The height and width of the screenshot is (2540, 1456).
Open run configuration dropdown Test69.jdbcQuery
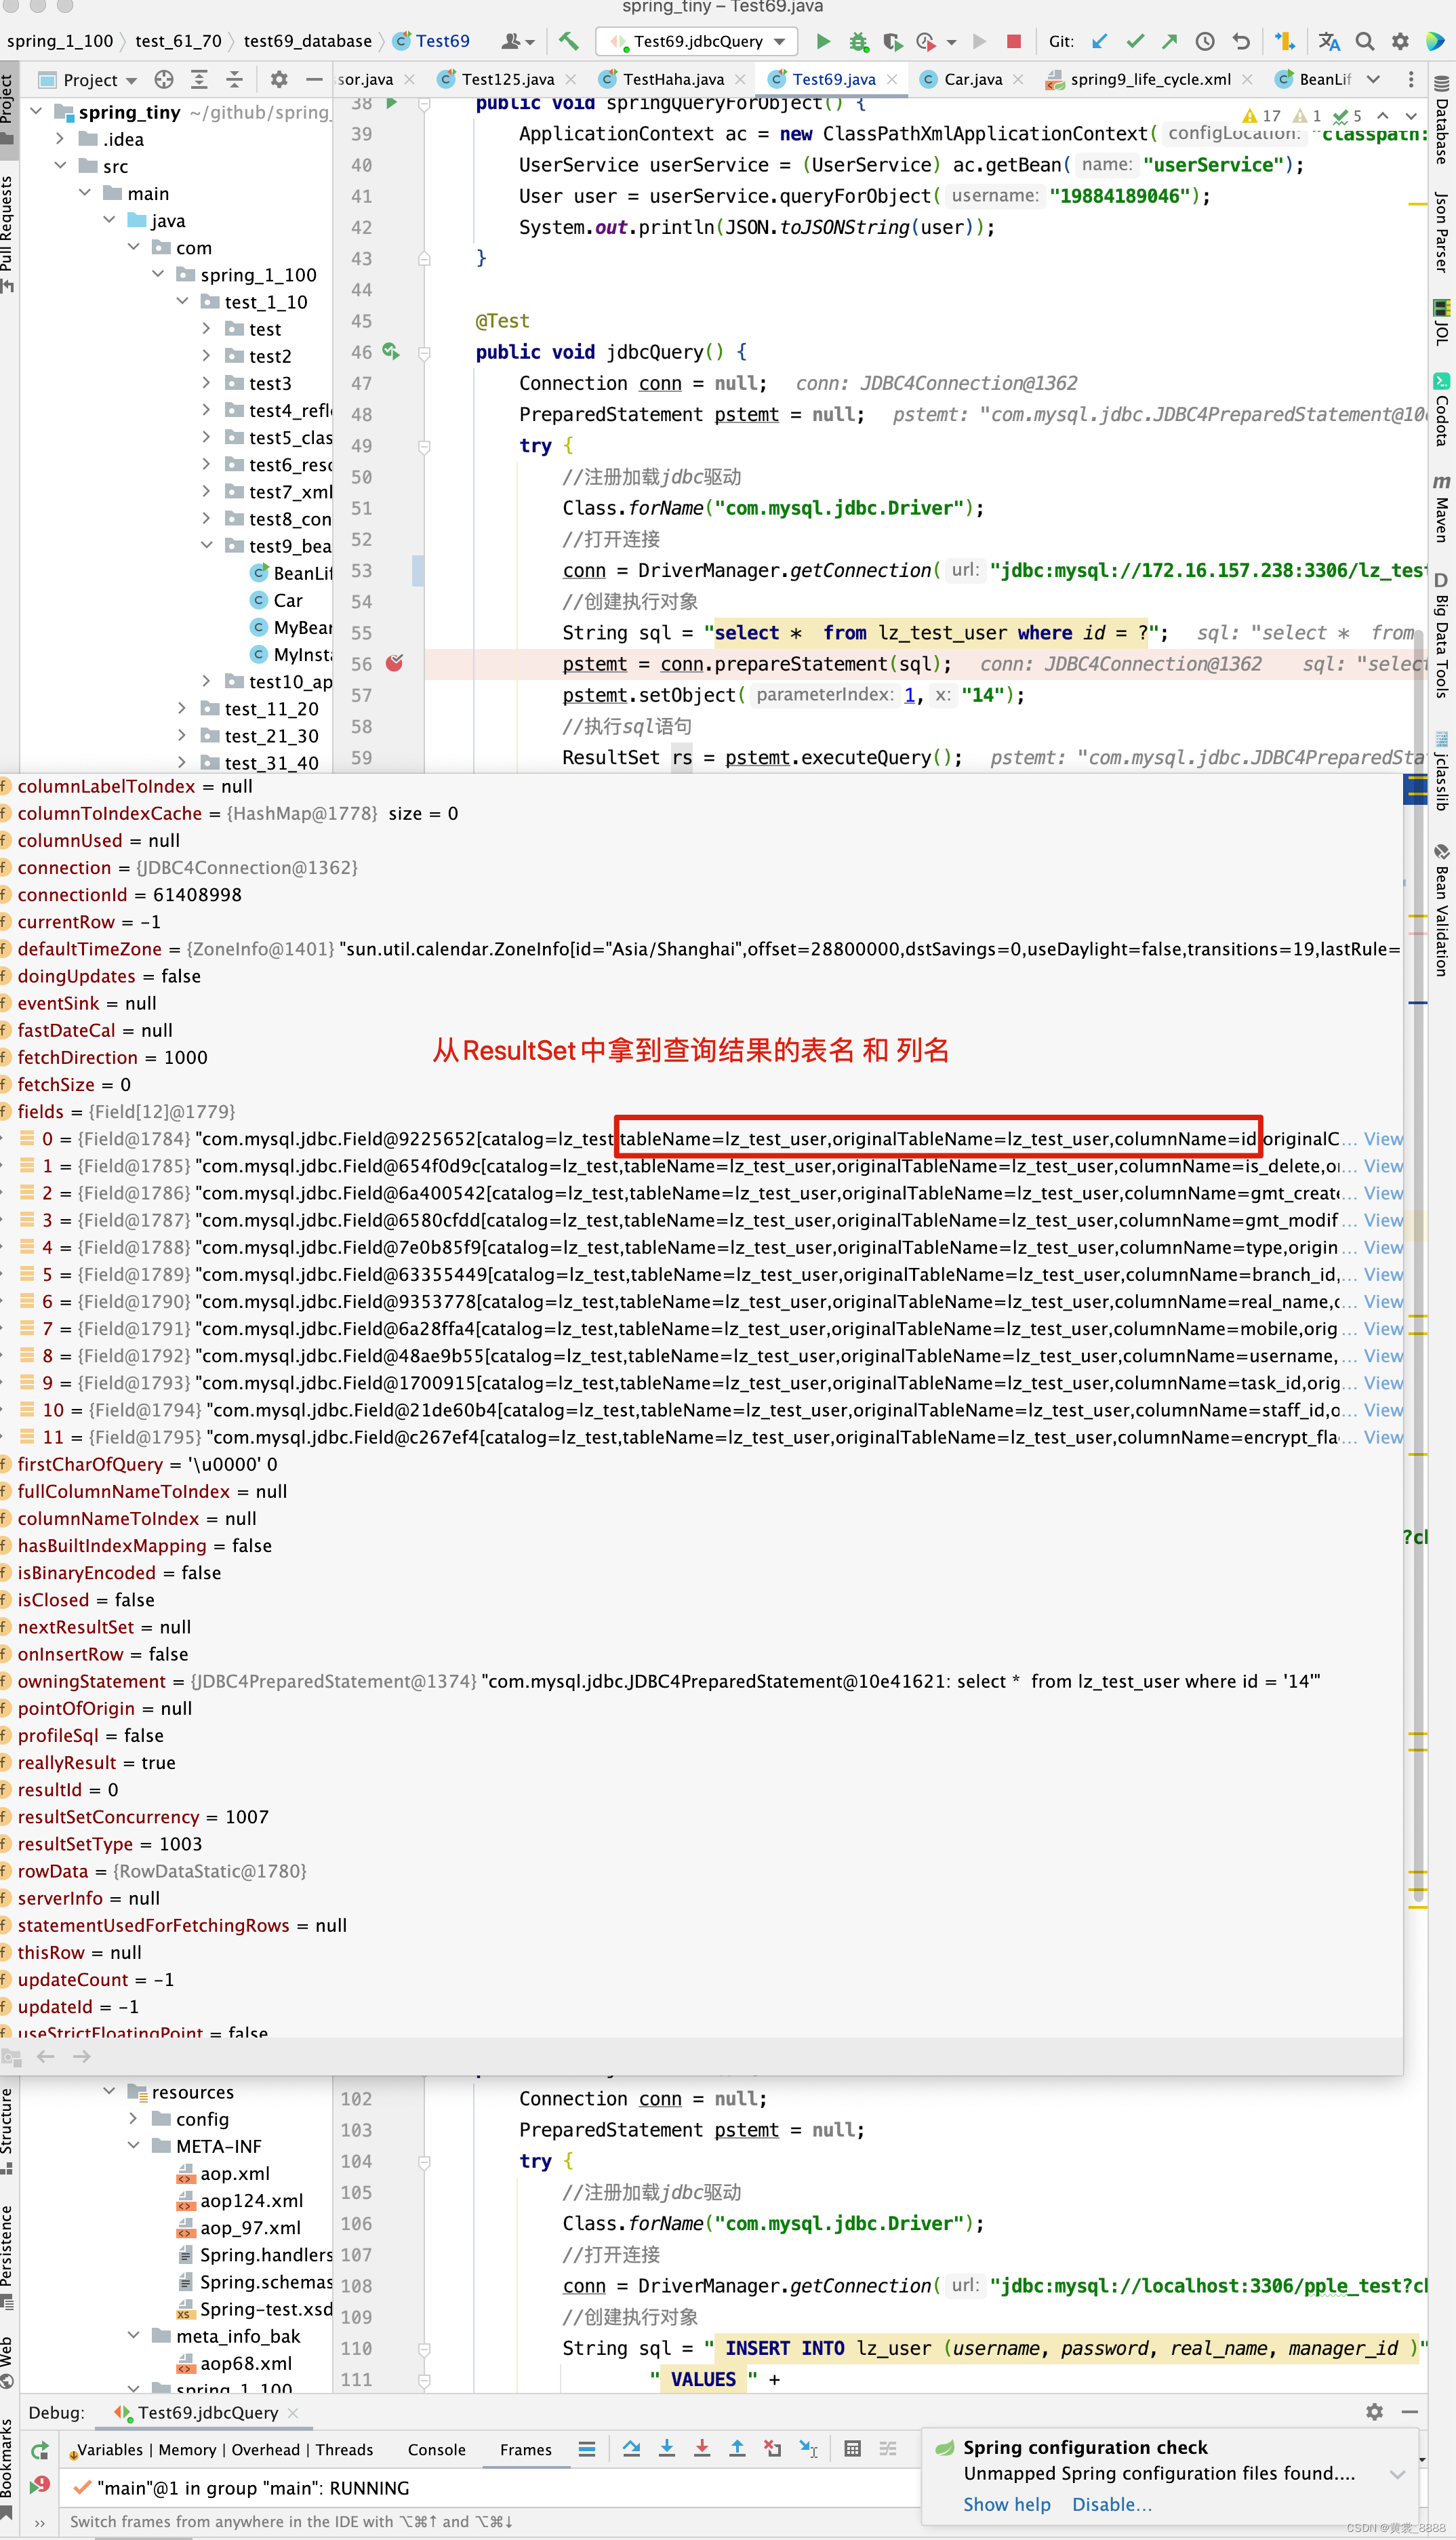[697, 41]
